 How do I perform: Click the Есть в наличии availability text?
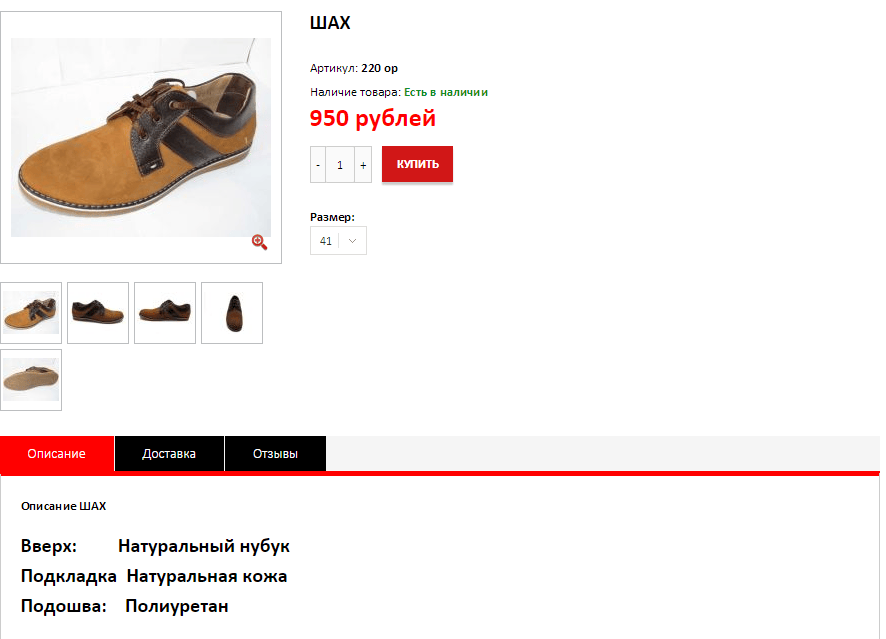click(446, 92)
